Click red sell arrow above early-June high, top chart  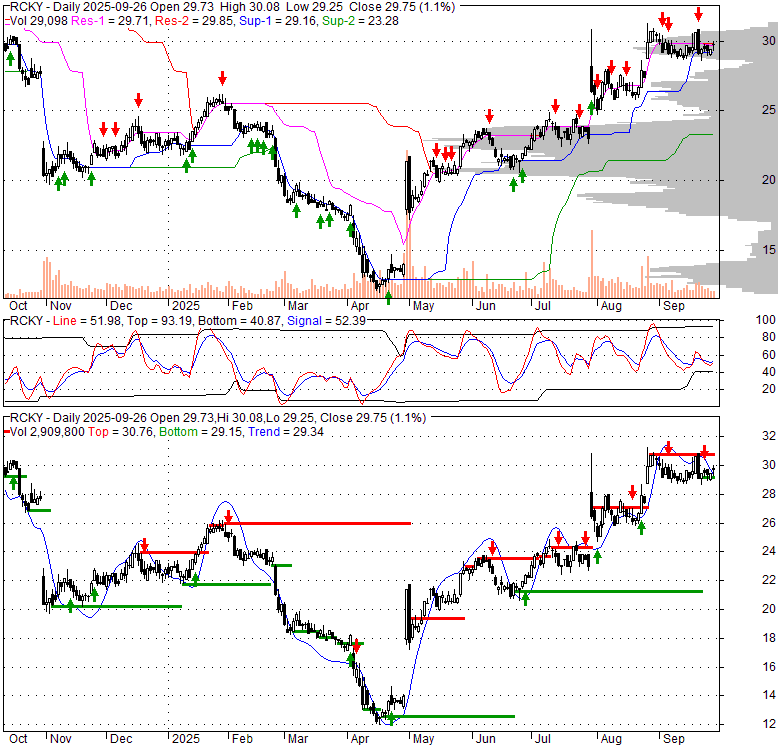(489, 116)
